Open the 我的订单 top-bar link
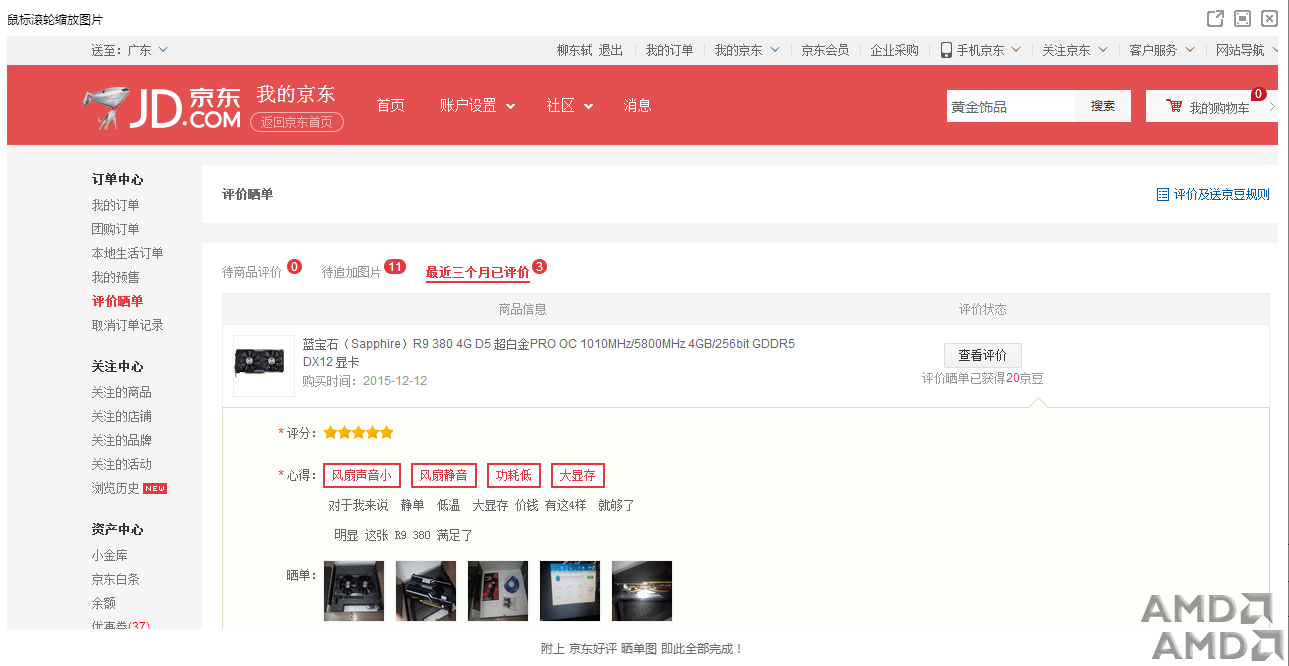Screen dimensions: 1289x666 (x=669, y=50)
